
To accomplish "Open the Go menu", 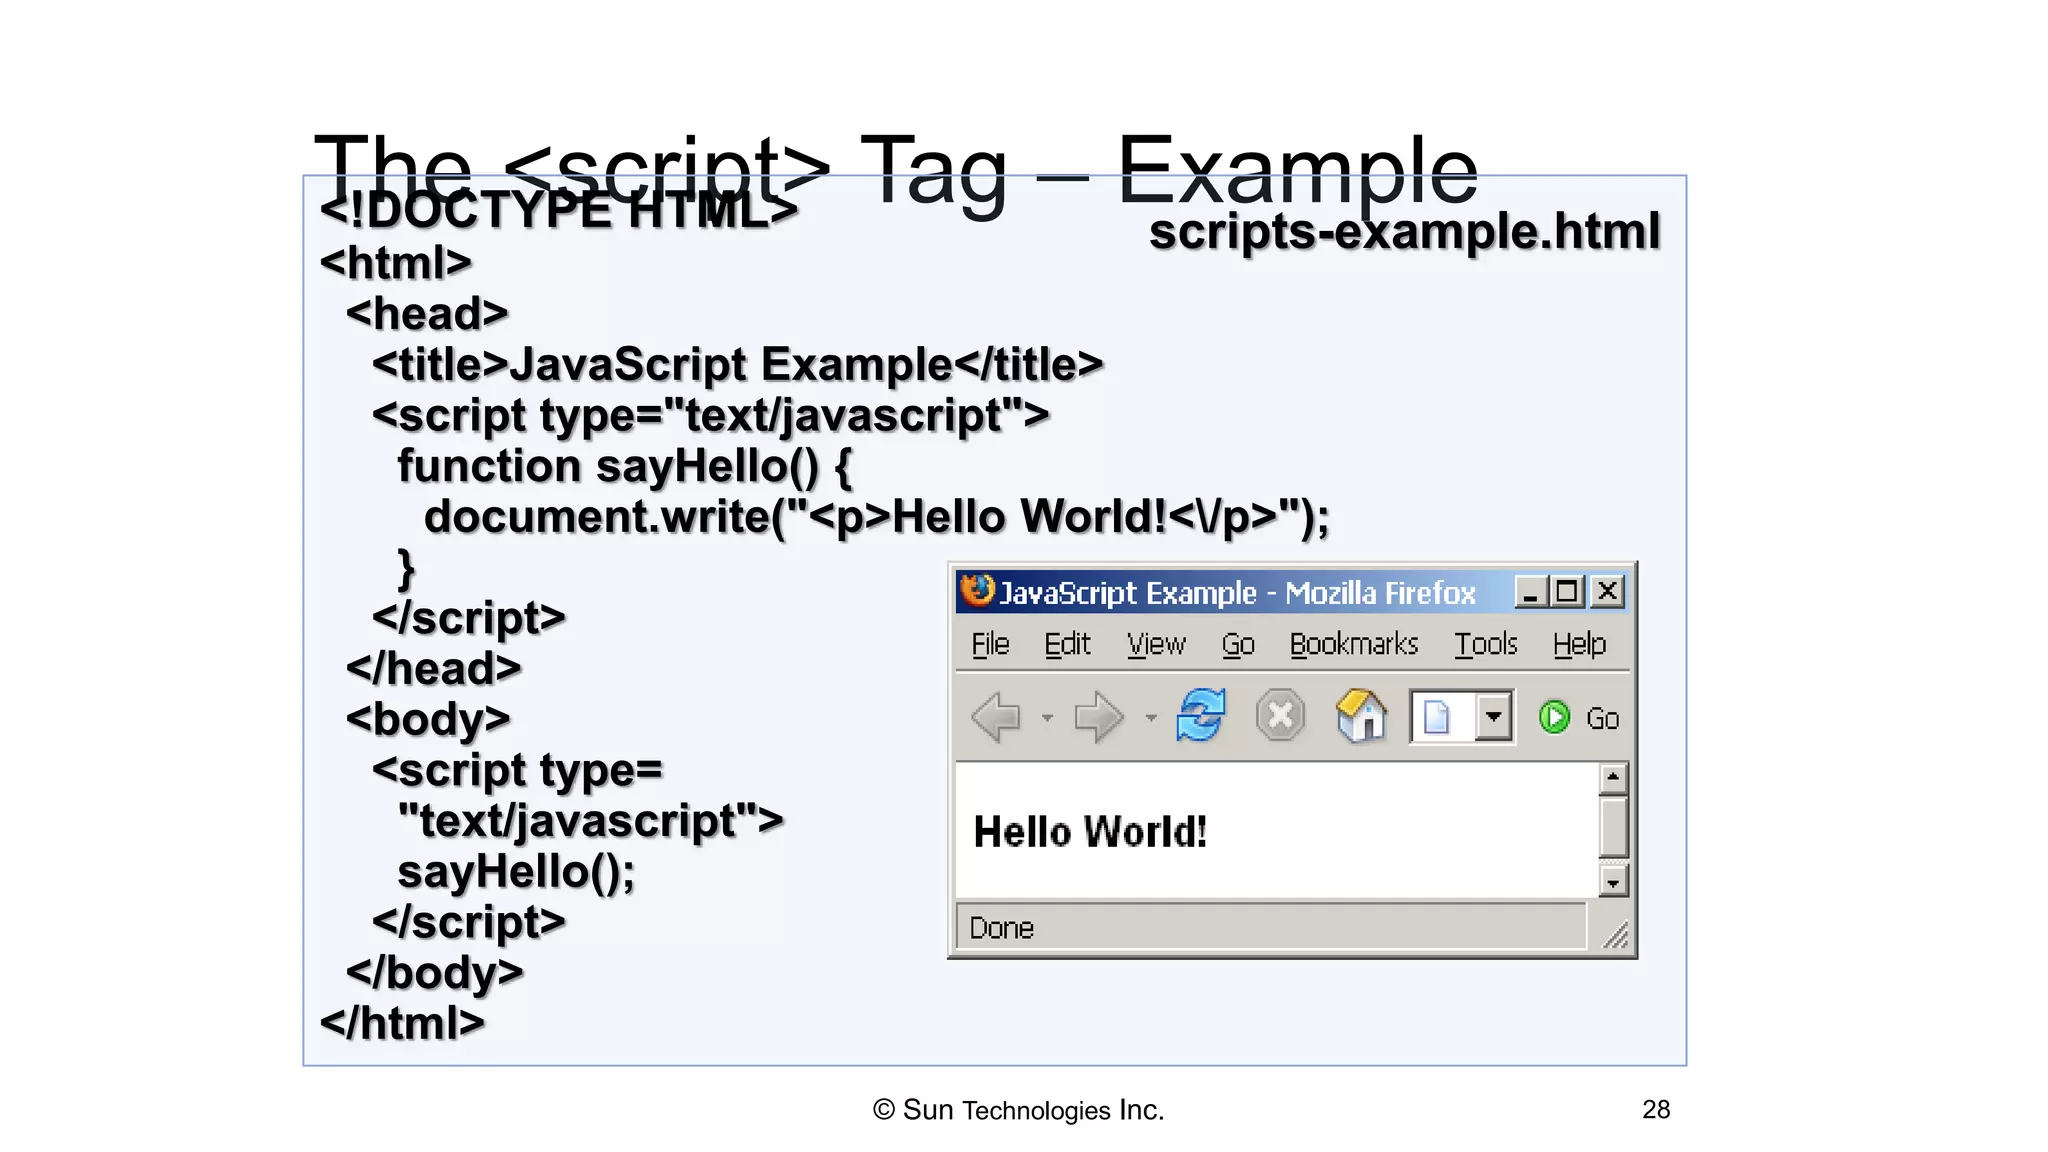I will (1238, 644).
